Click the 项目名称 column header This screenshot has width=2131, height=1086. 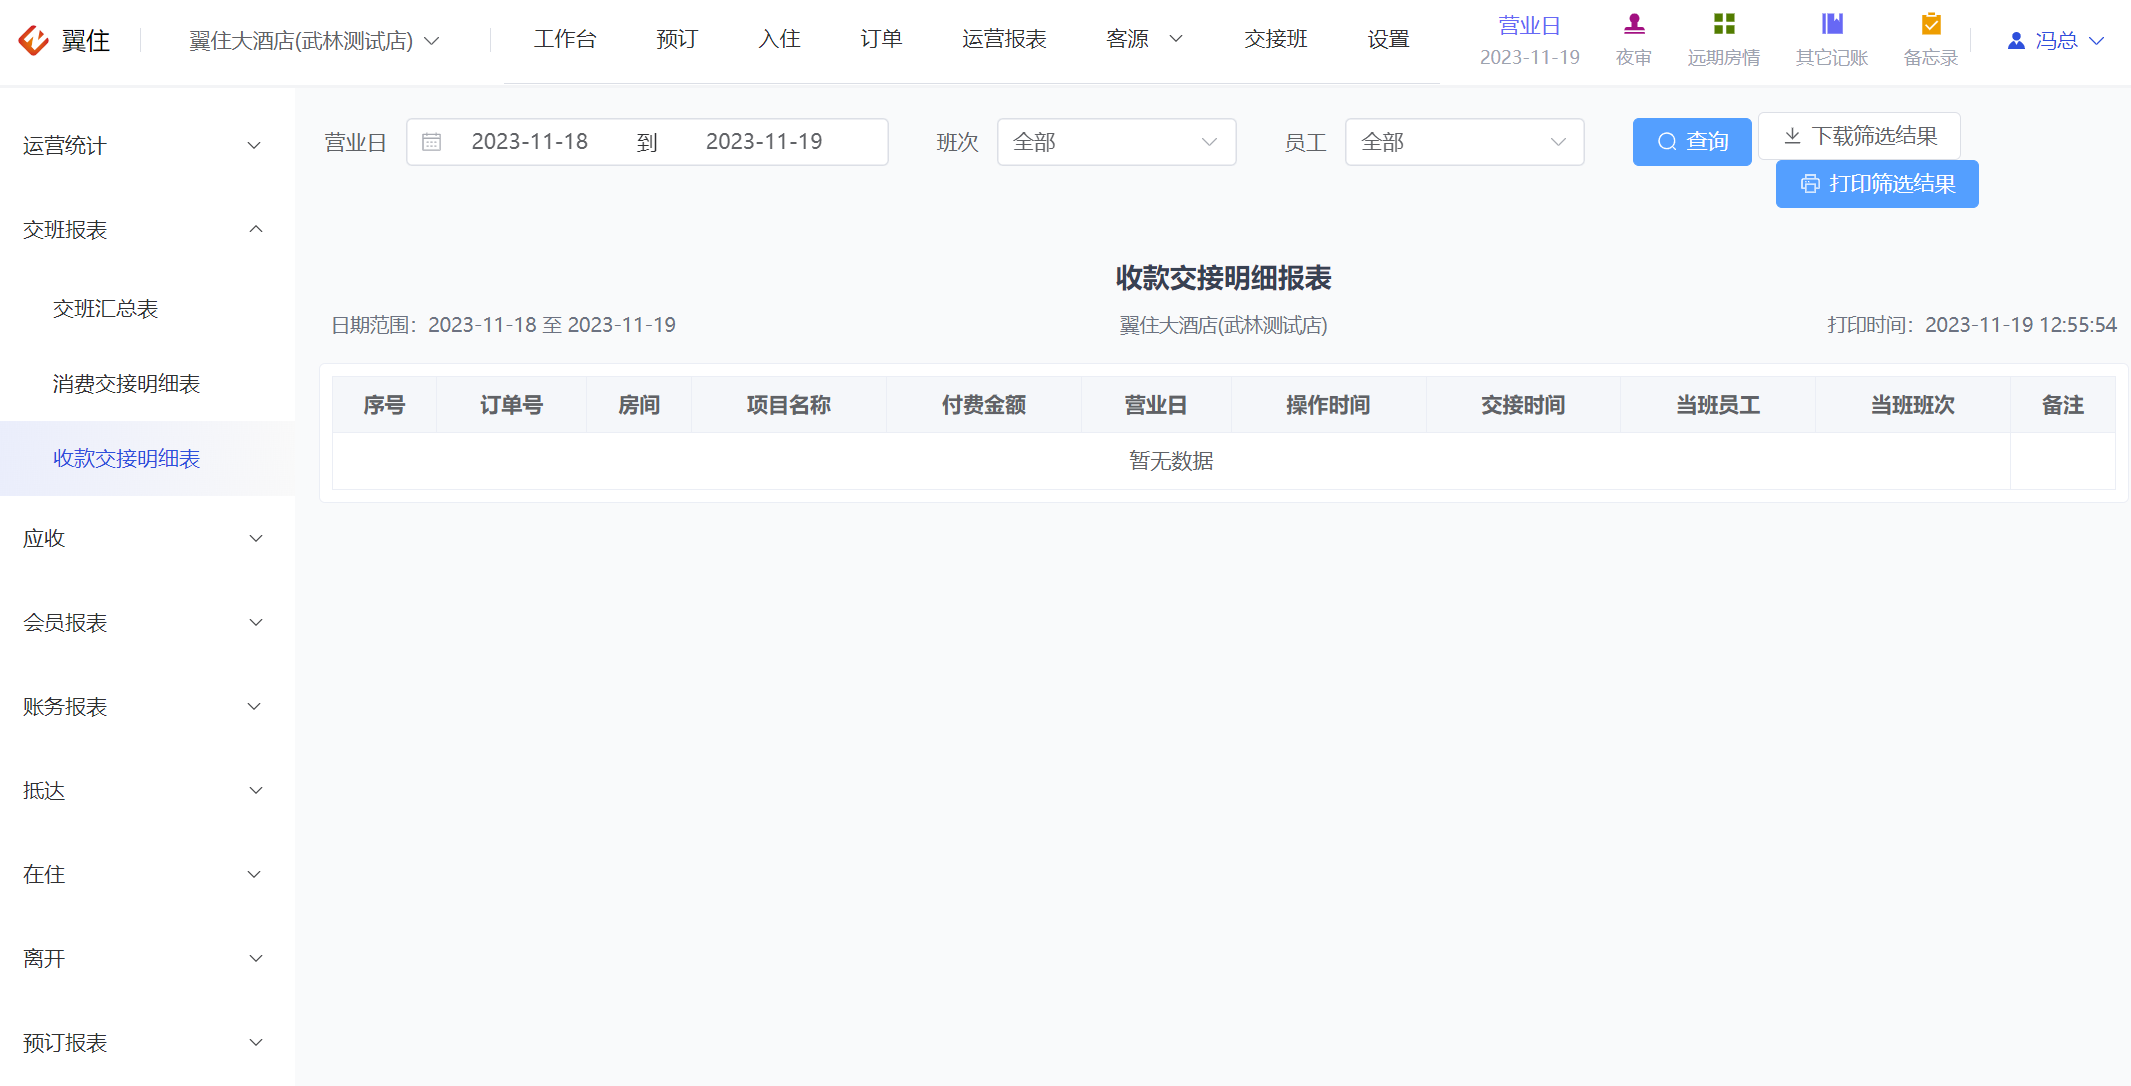789,405
